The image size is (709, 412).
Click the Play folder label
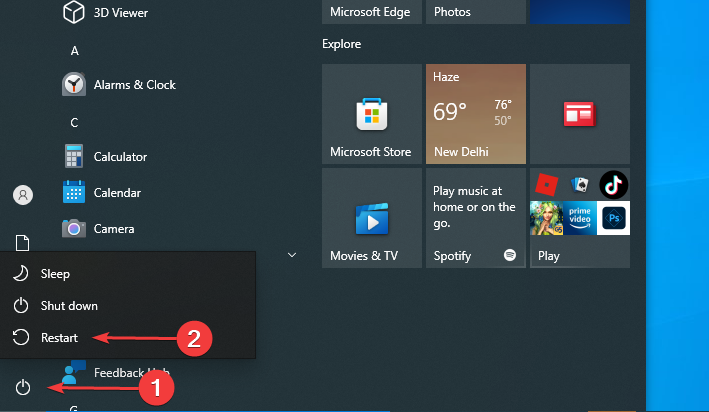548,256
